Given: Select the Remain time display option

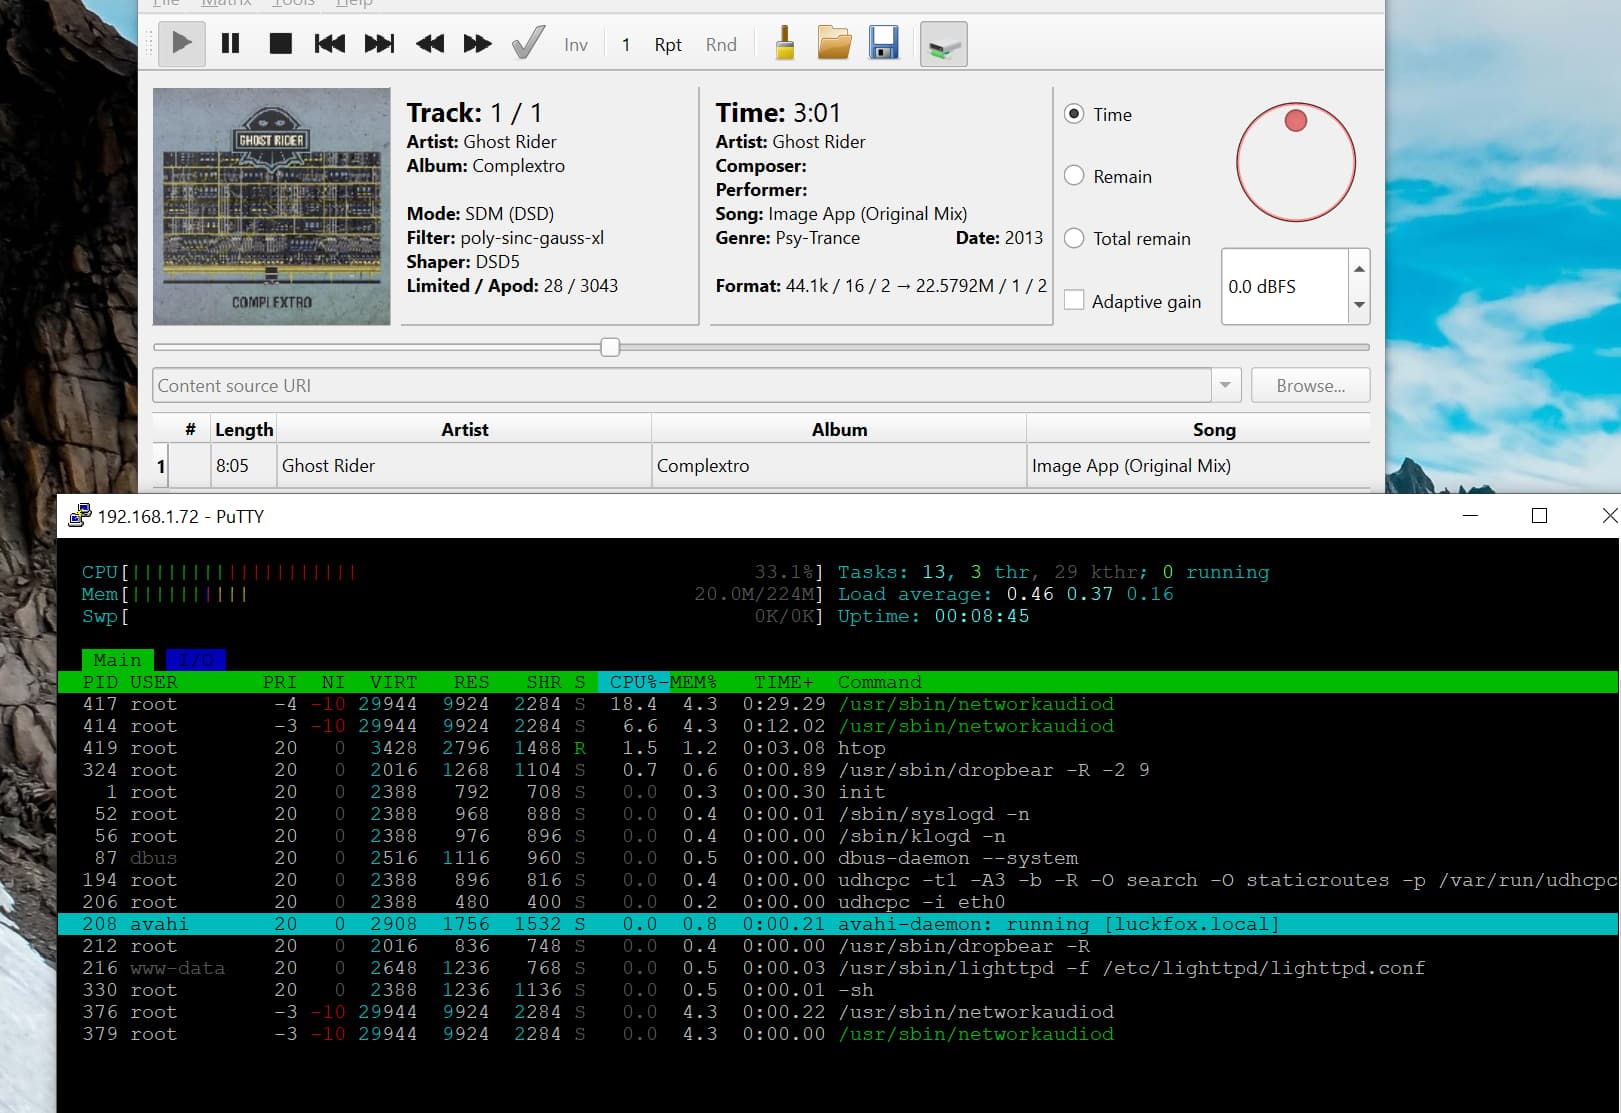Looking at the screenshot, I should pyautogui.click(x=1075, y=176).
